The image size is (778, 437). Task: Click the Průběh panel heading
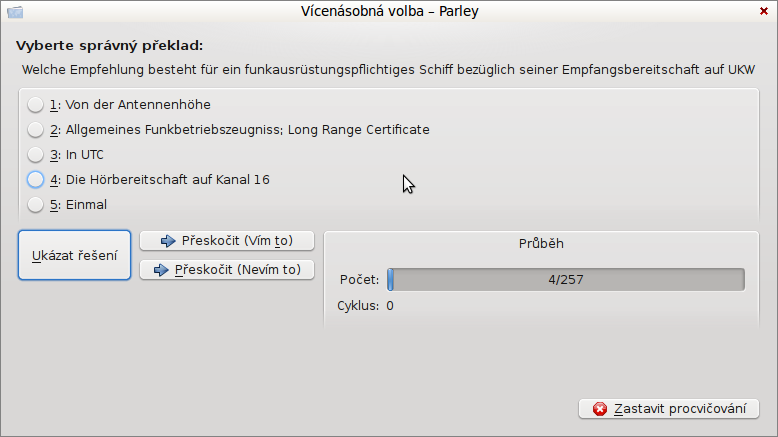pos(541,244)
